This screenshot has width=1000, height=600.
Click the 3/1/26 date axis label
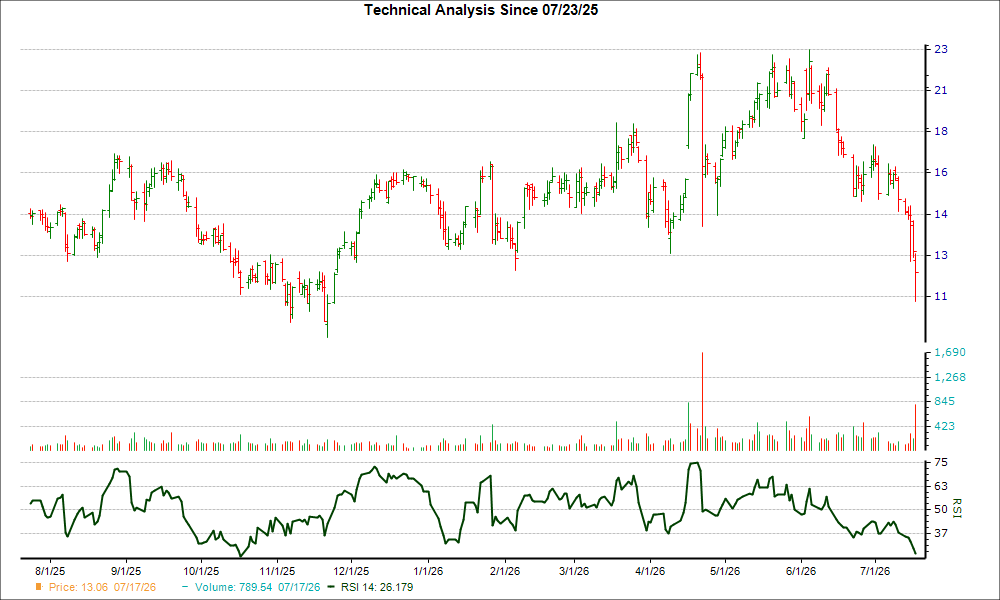coord(574,571)
